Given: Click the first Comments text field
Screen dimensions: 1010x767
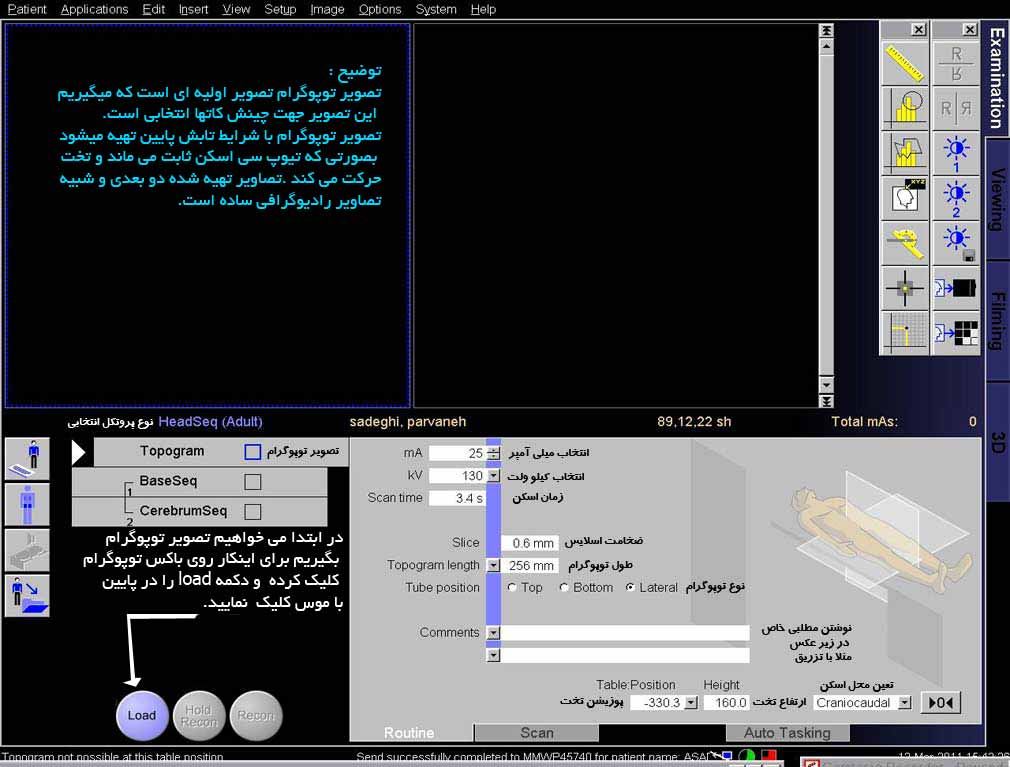Looking at the screenshot, I should point(625,632).
